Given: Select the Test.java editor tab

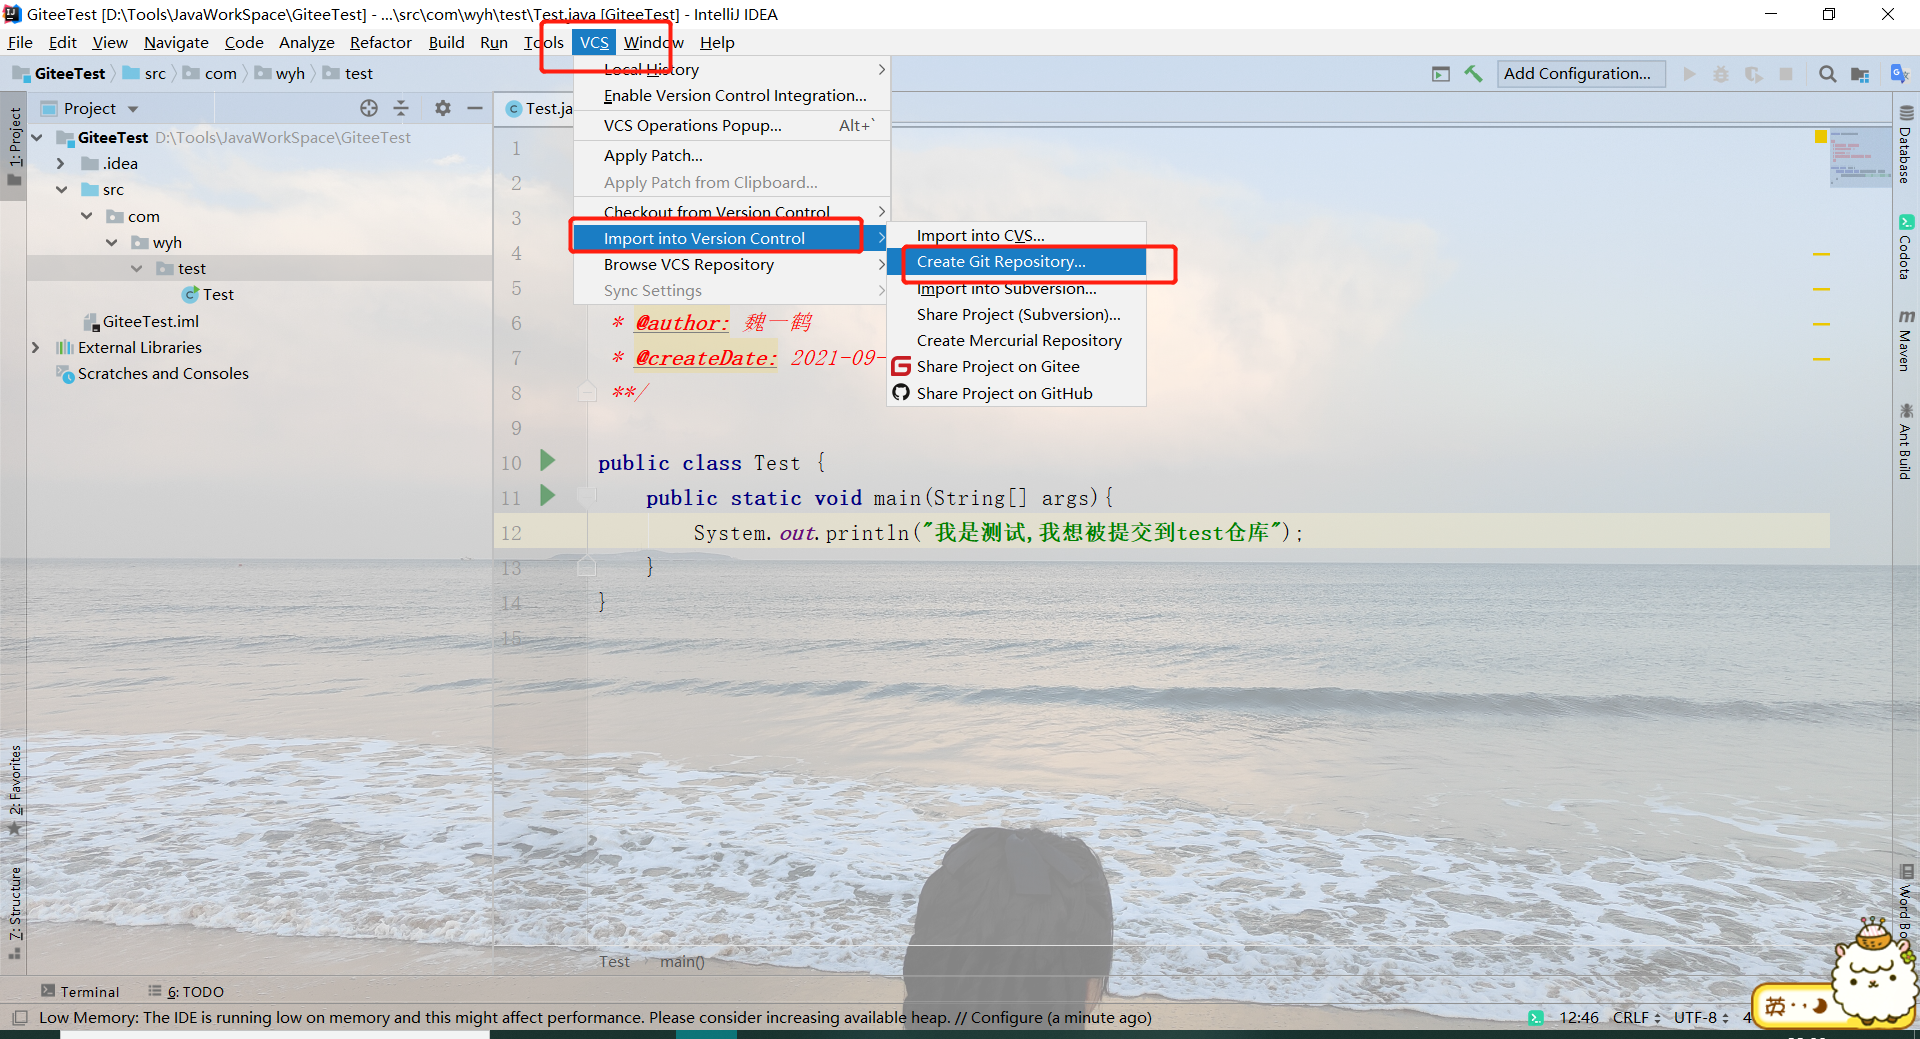Looking at the screenshot, I should [538, 108].
